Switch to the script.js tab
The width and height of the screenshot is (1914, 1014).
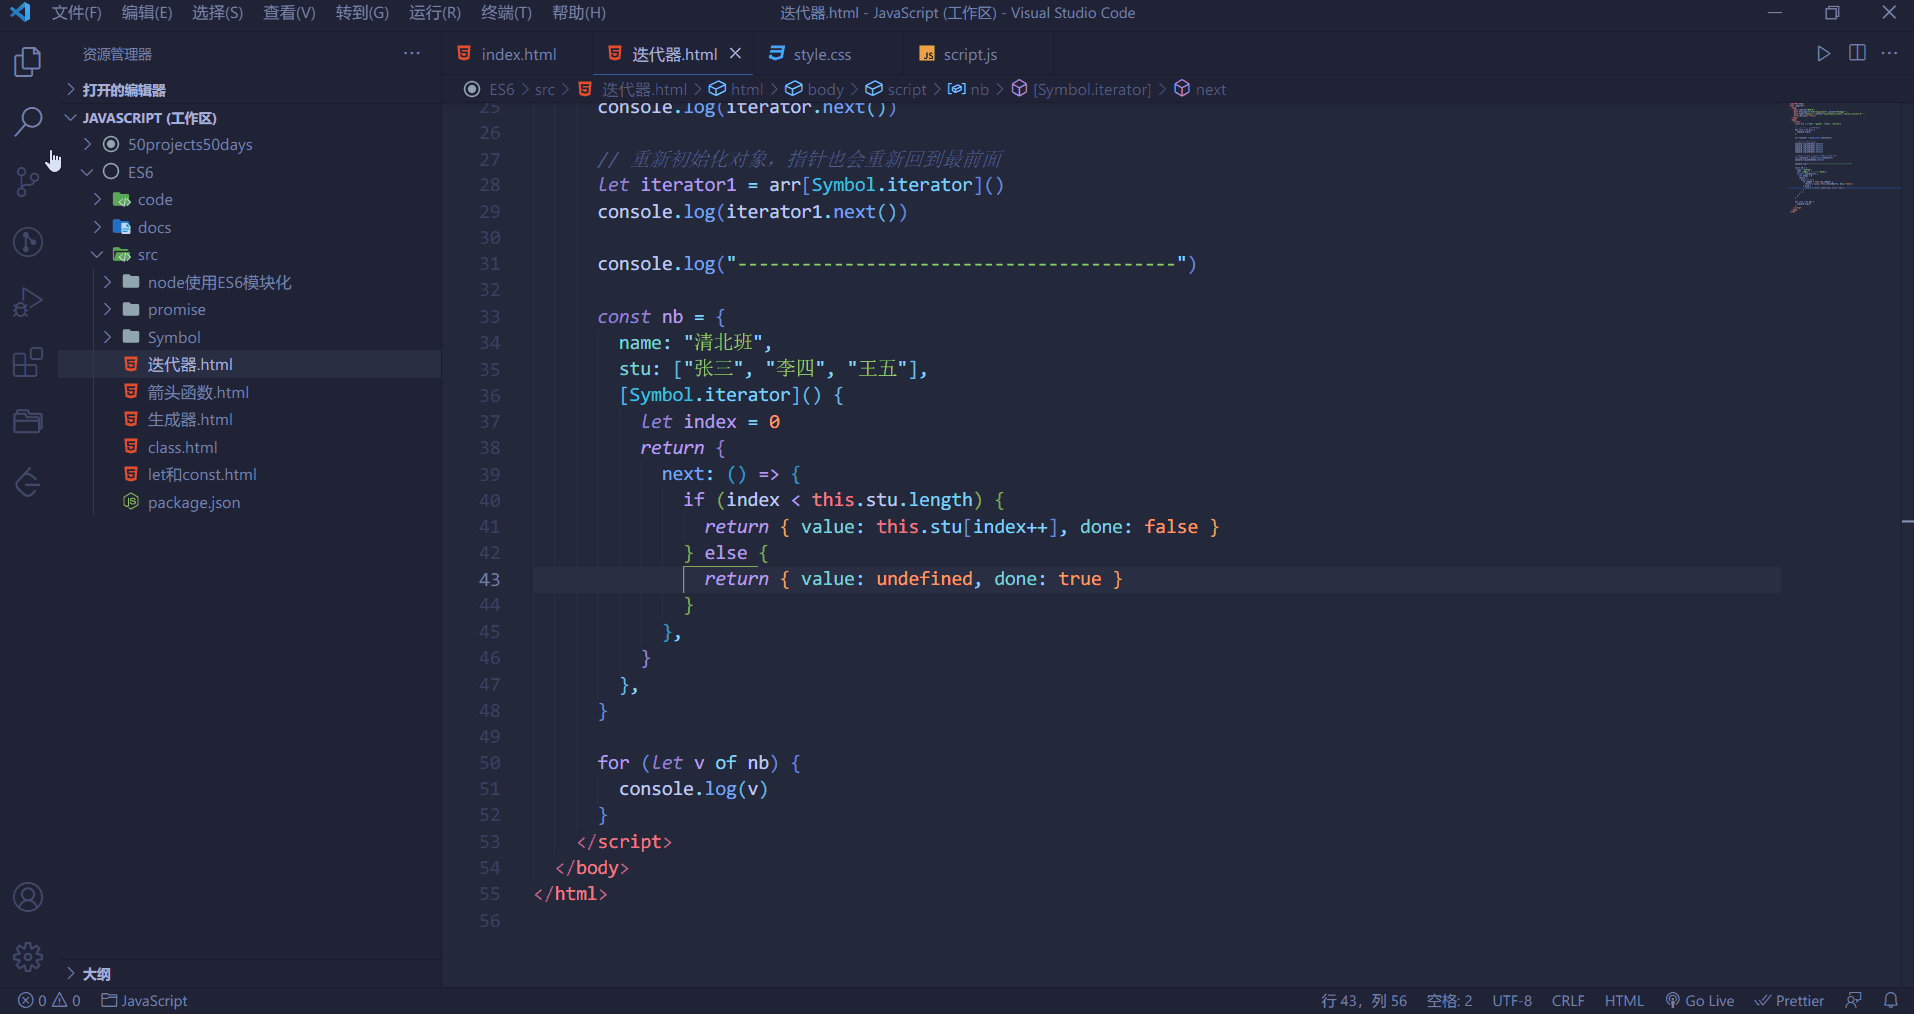pyautogui.click(x=968, y=54)
